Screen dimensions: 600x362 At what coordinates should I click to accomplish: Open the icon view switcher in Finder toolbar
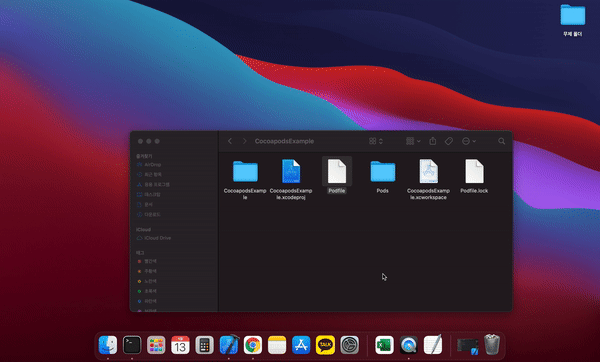point(376,141)
